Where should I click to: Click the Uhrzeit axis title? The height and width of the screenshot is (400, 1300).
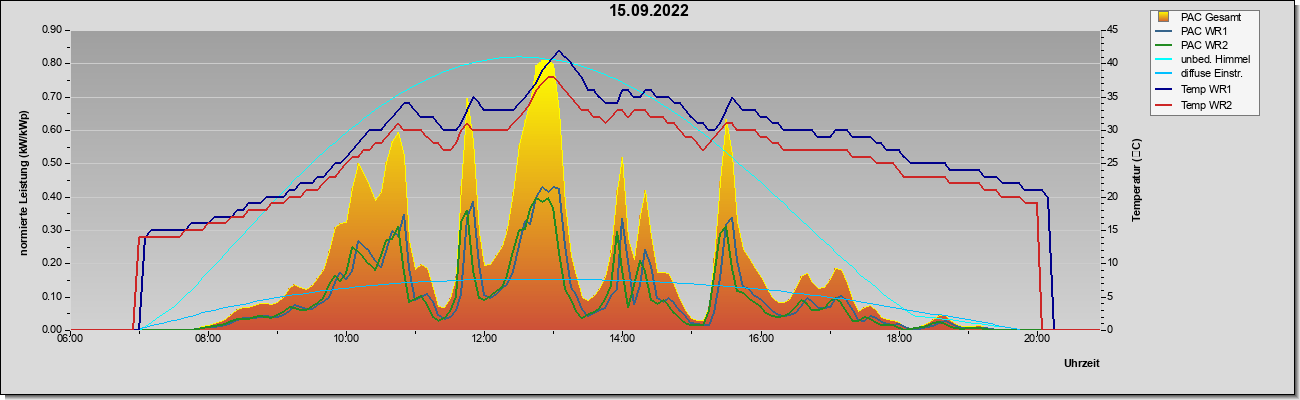1082,364
